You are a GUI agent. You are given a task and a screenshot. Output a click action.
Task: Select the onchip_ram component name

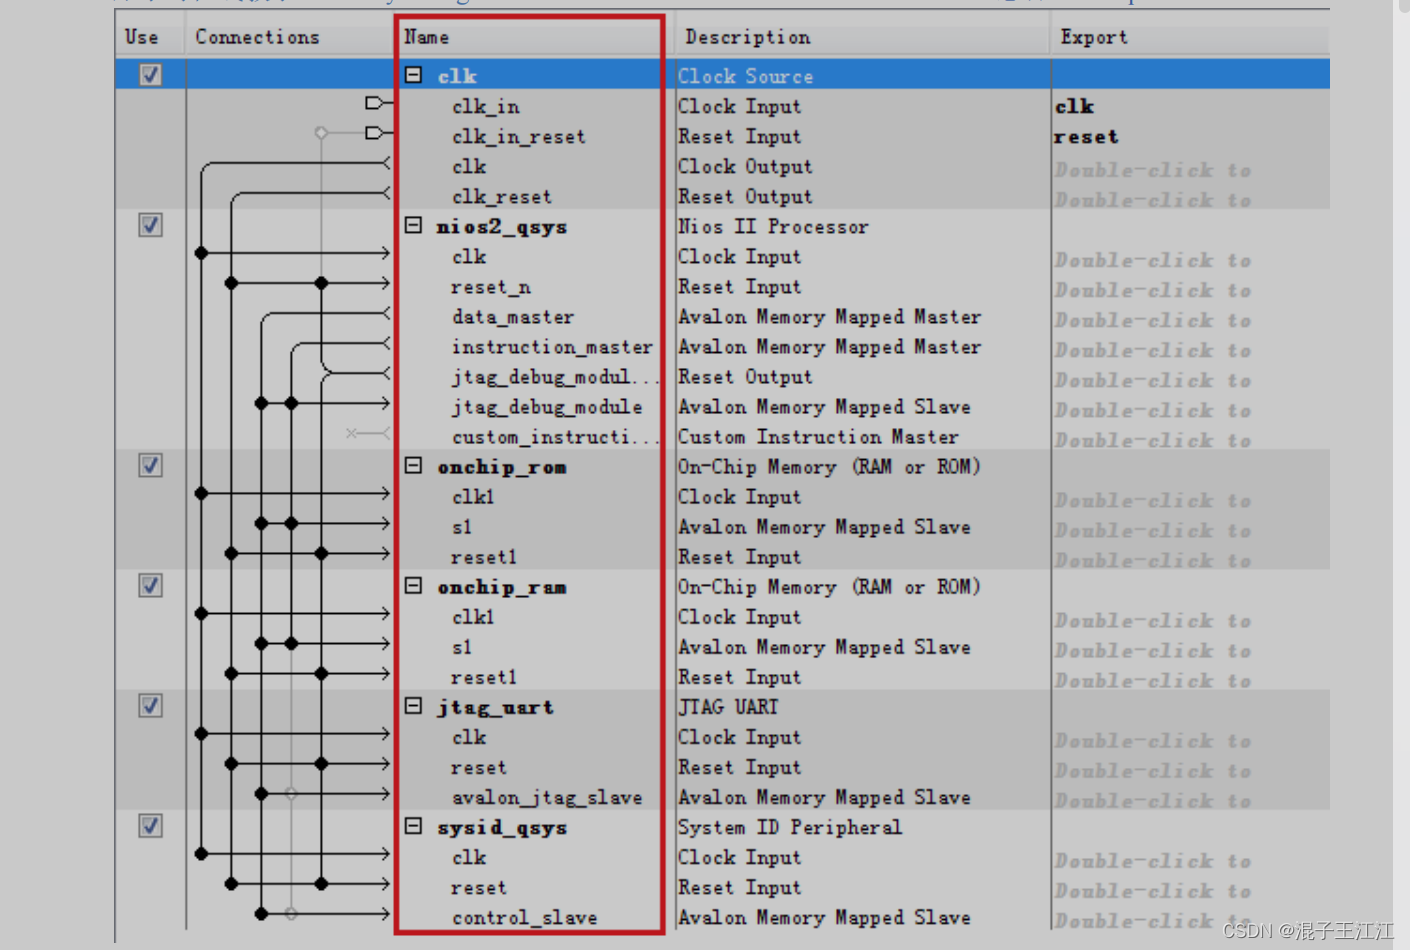[x=502, y=587]
